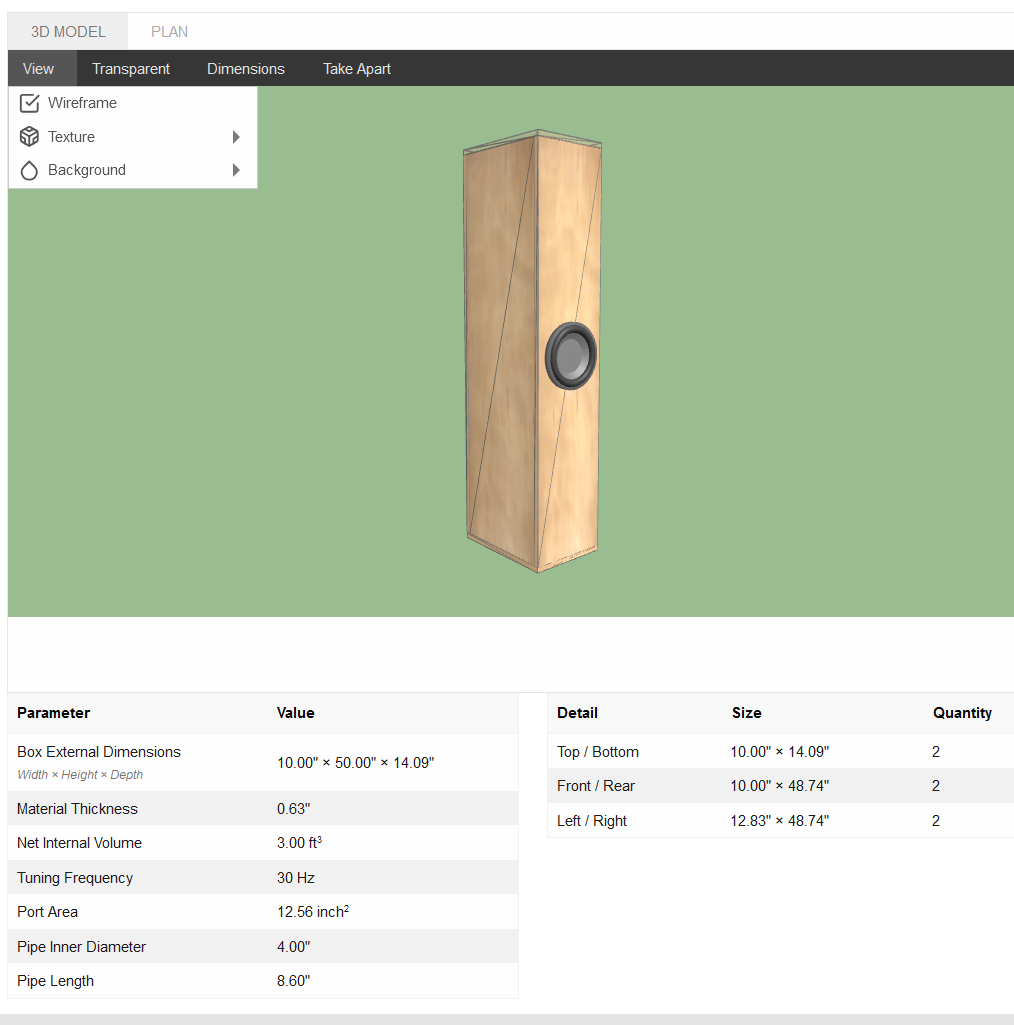The image size is (1014, 1025).
Task: Click the Value column header
Action: (x=296, y=713)
